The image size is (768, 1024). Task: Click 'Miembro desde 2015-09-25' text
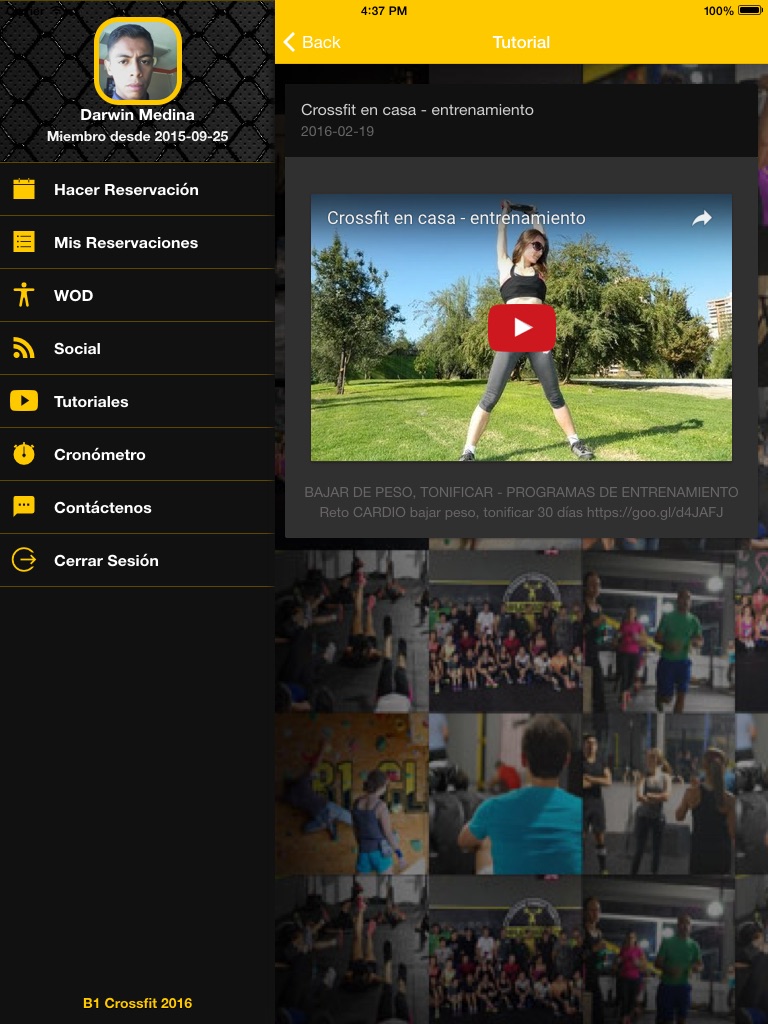tap(137, 136)
